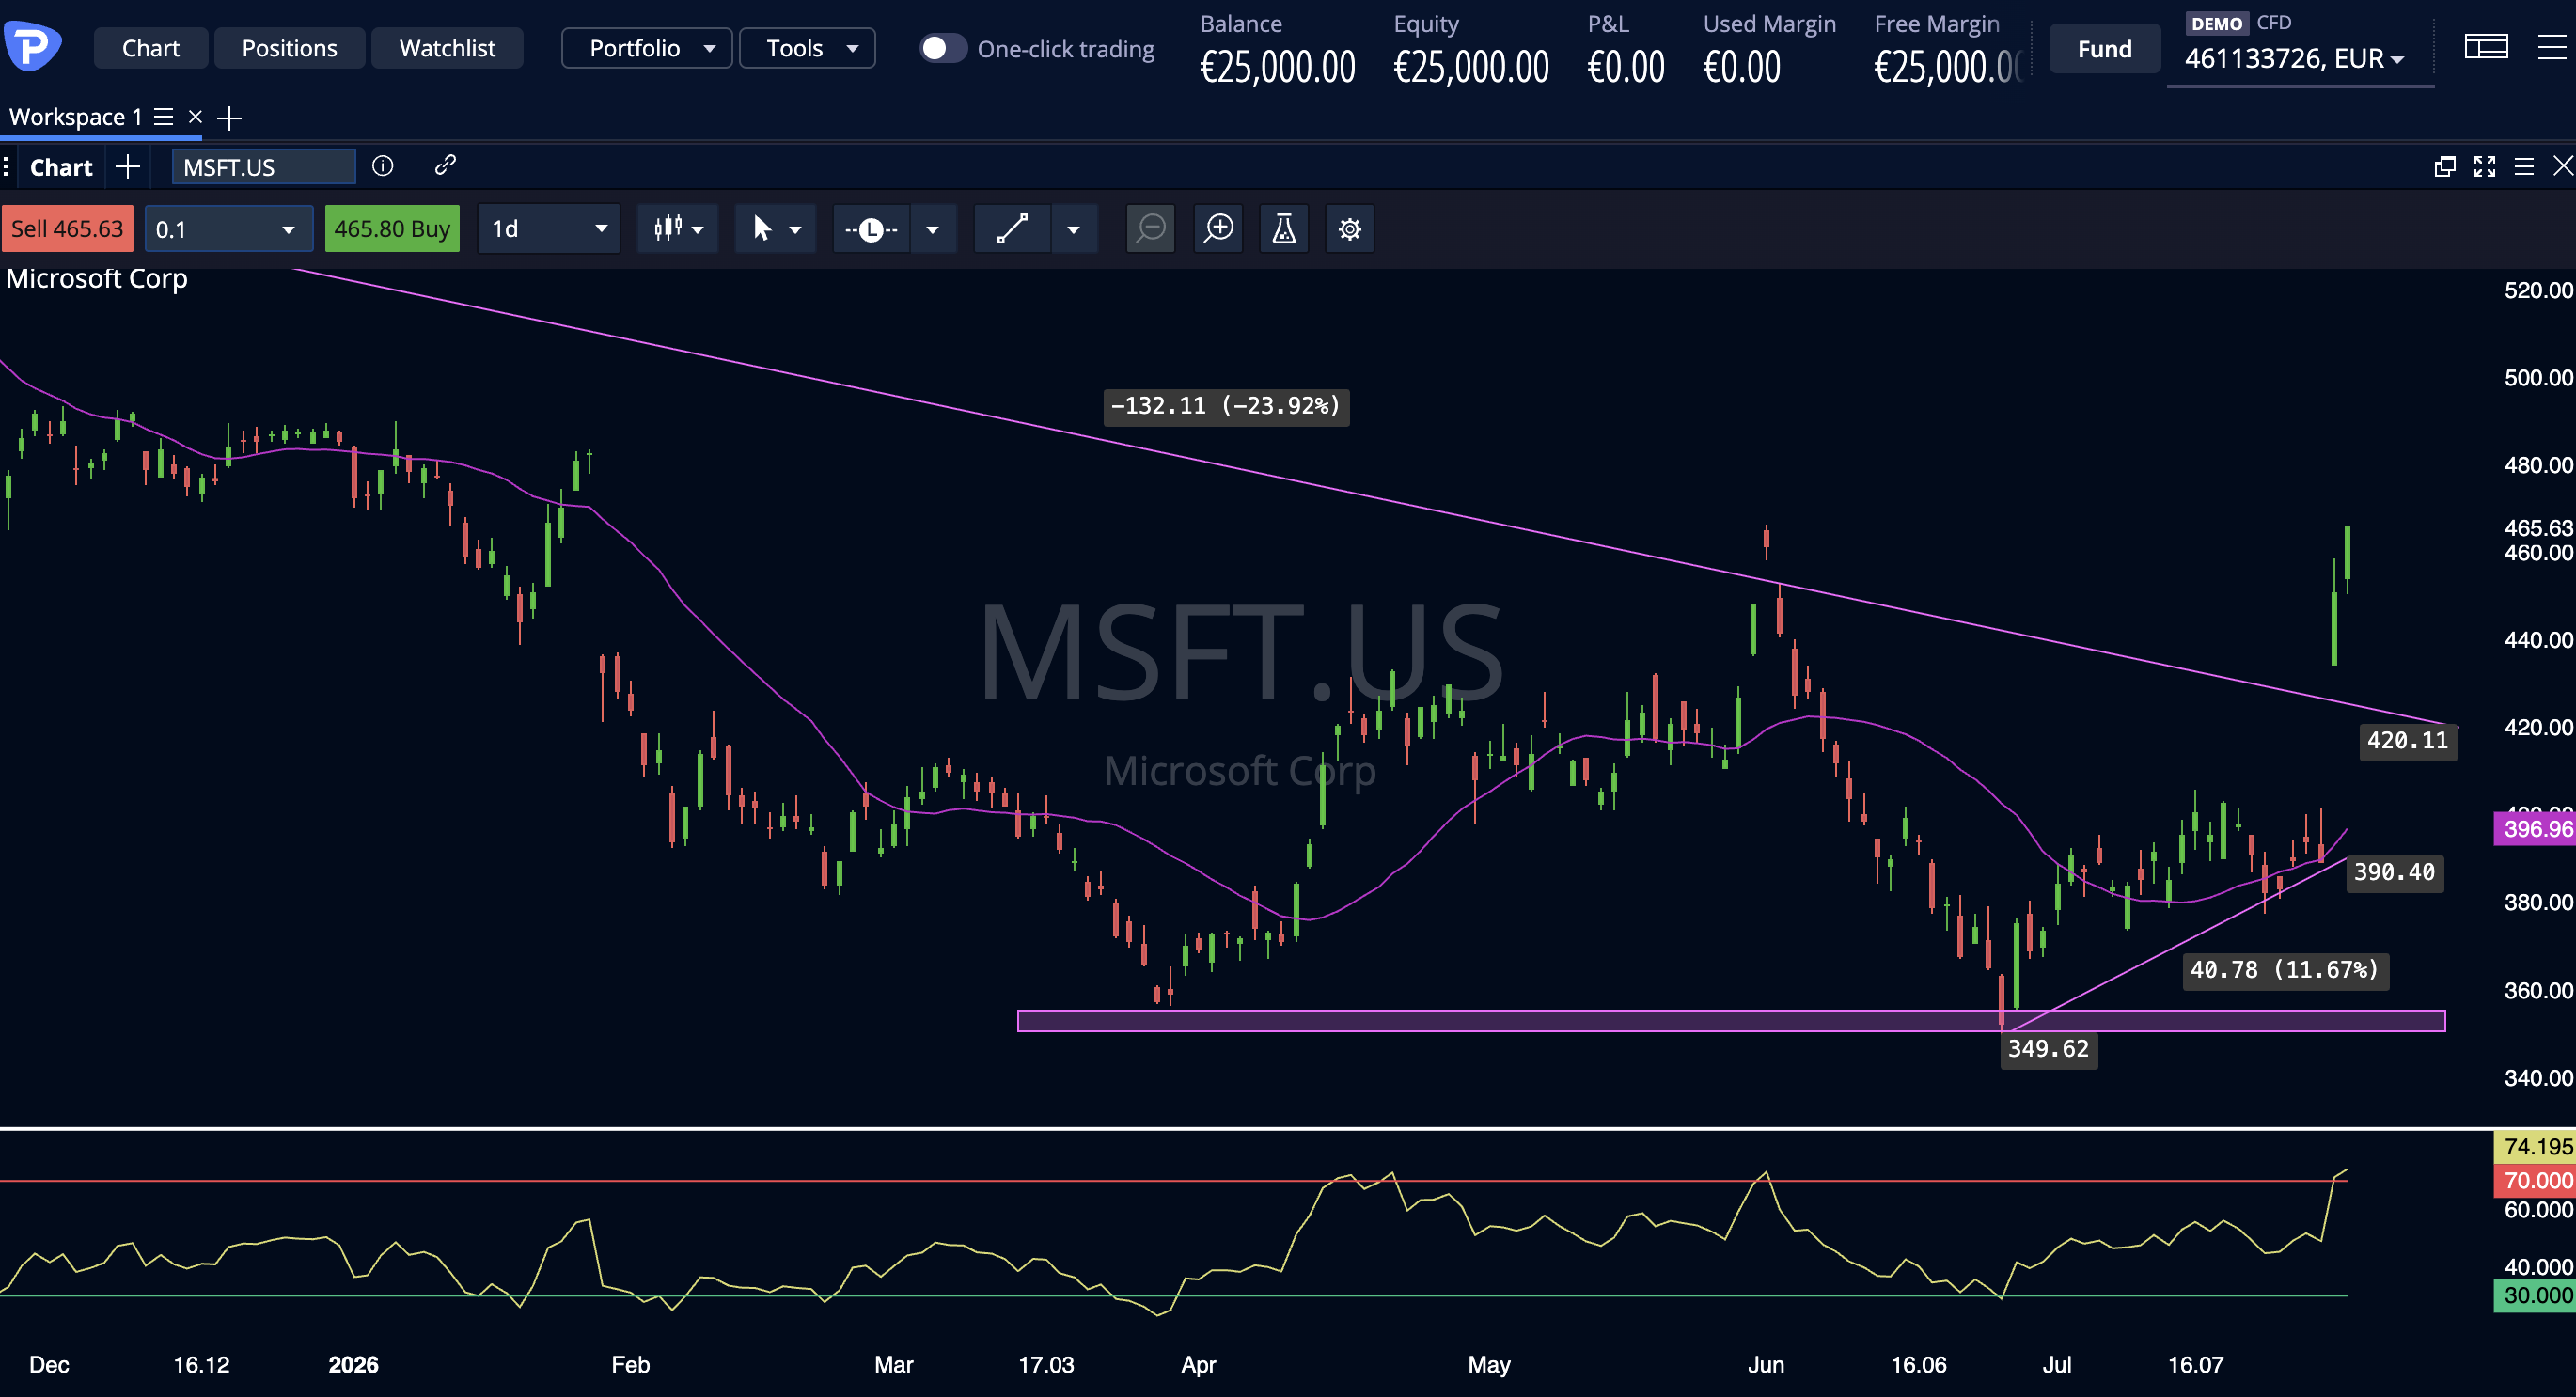The image size is (2576, 1397).
Task: Close Workspace 1 tab
Action: tap(196, 117)
